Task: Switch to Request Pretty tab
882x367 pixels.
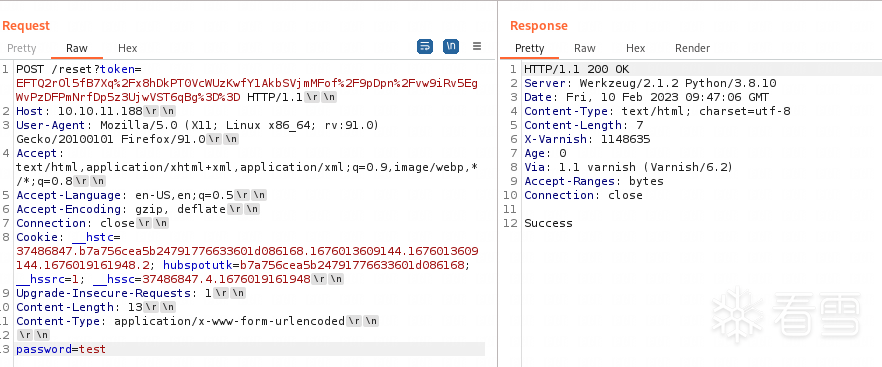Action: click(22, 48)
